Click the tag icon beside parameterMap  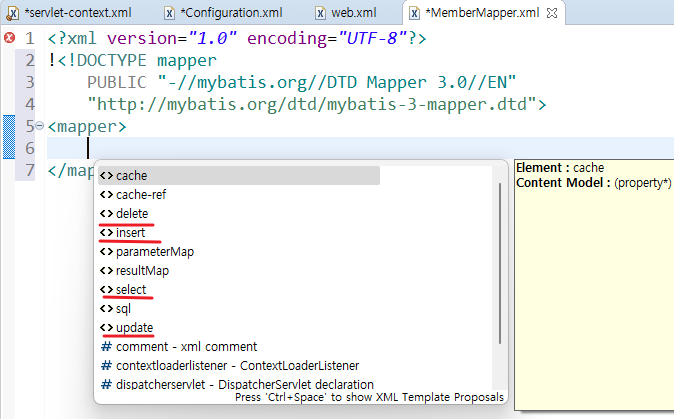tap(106, 251)
